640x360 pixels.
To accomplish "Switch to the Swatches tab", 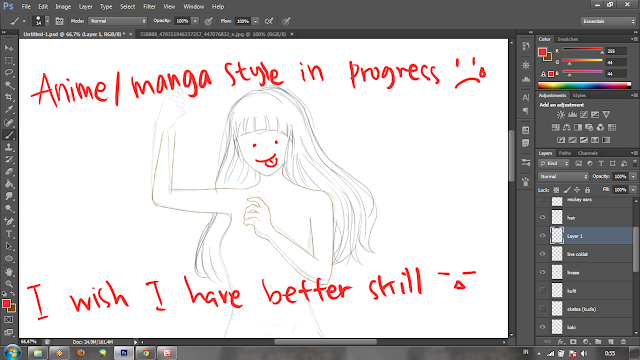I will (x=567, y=39).
